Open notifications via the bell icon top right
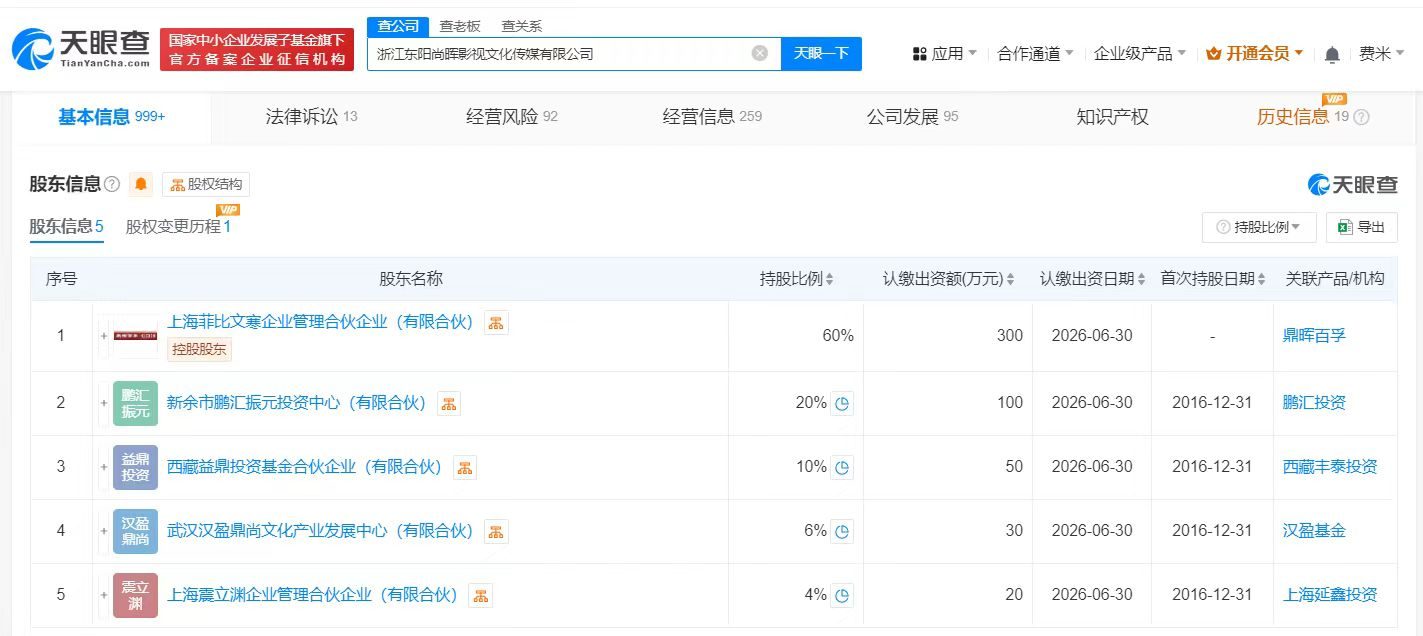The height and width of the screenshot is (636, 1423). pos(1332,54)
